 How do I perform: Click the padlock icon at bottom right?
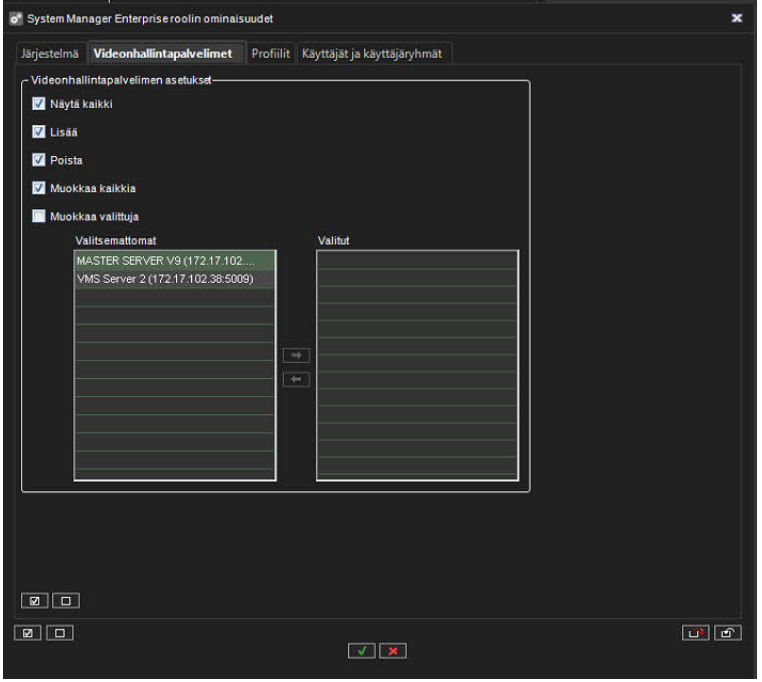pos(729,633)
